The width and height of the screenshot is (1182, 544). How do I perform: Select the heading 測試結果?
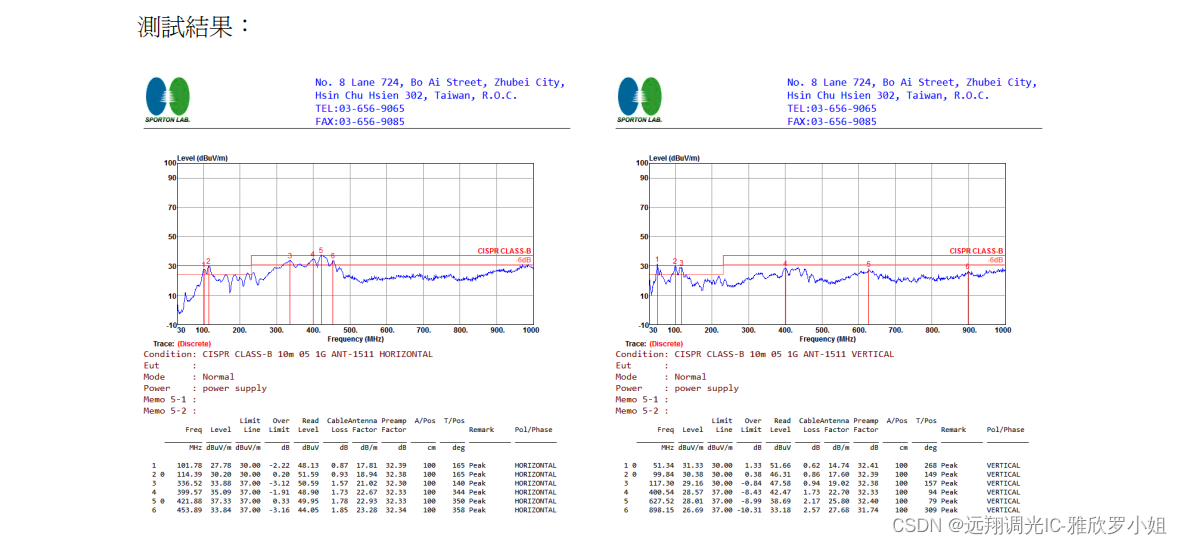[x=194, y=27]
